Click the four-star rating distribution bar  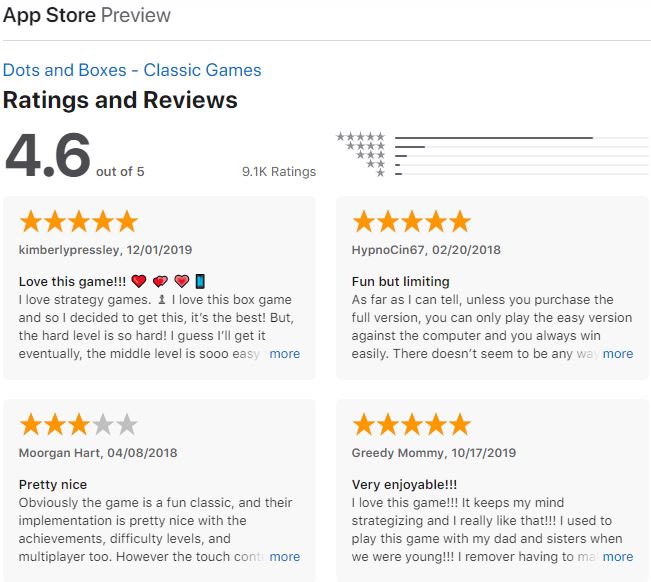(410, 147)
